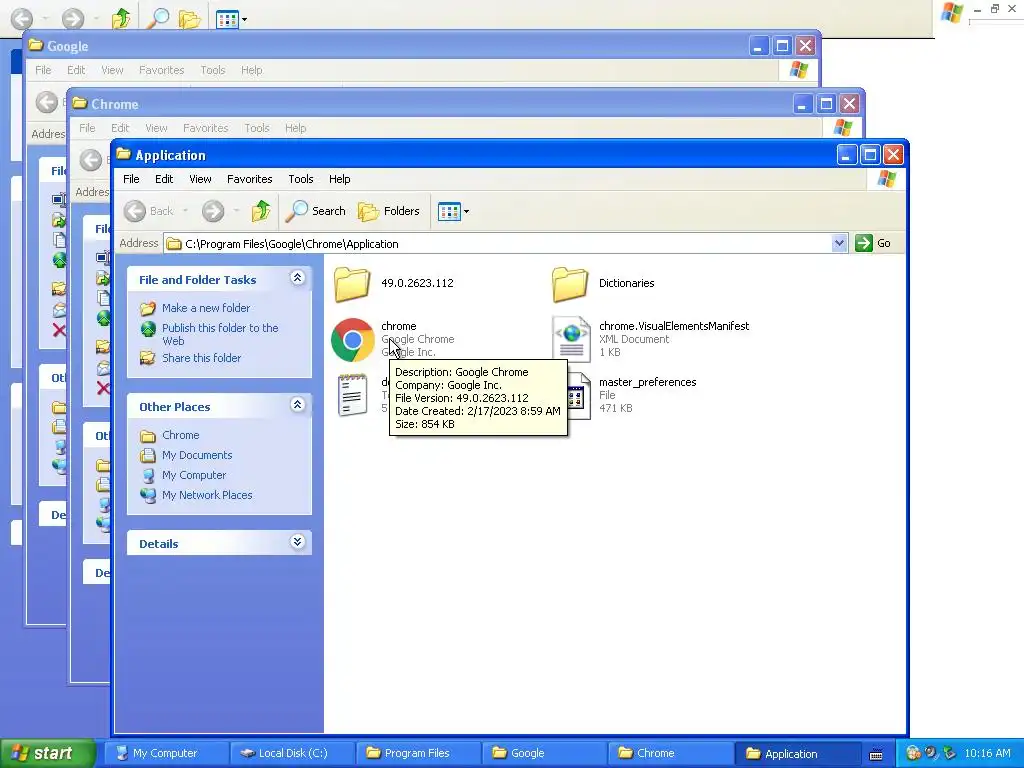Image resolution: width=1024 pixels, height=768 pixels.
Task: Open My Network Places link
Action: pyautogui.click(x=207, y=495)
